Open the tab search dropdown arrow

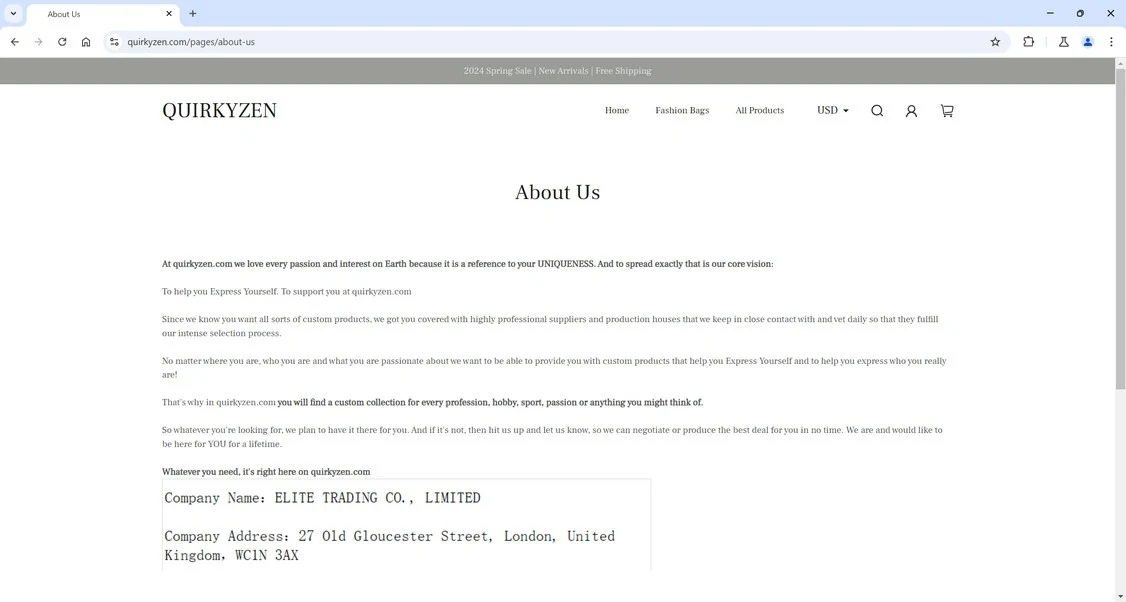tap(13, 14)
